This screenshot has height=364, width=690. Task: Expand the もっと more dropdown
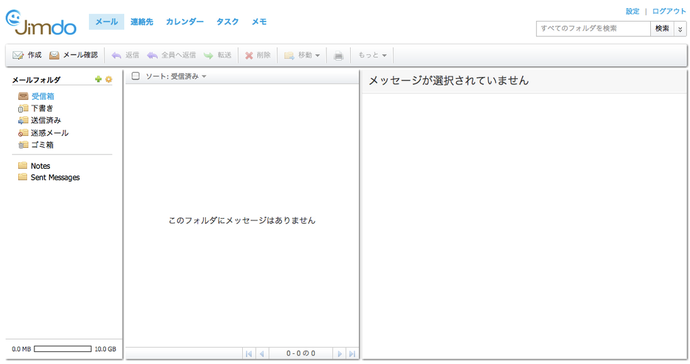(x=384, y=55)
